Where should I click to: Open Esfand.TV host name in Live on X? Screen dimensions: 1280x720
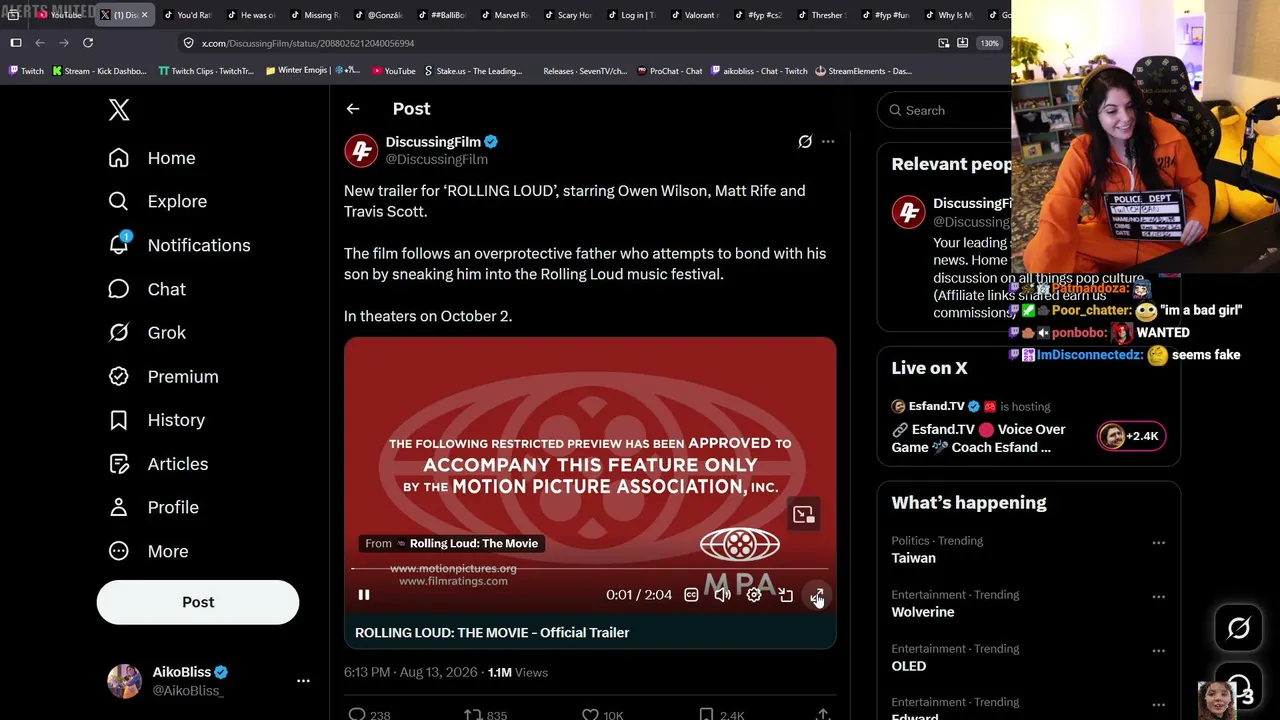(936, 407)
